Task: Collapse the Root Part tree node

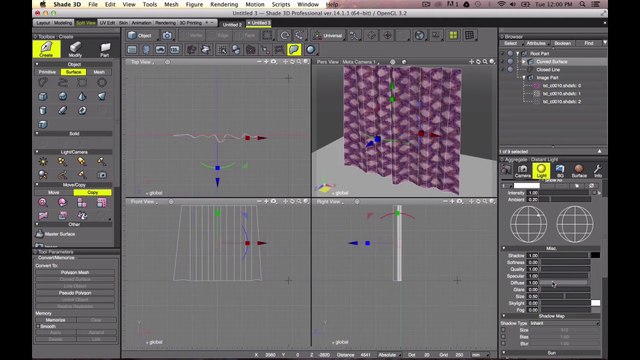Action: (x=518, y=53)
